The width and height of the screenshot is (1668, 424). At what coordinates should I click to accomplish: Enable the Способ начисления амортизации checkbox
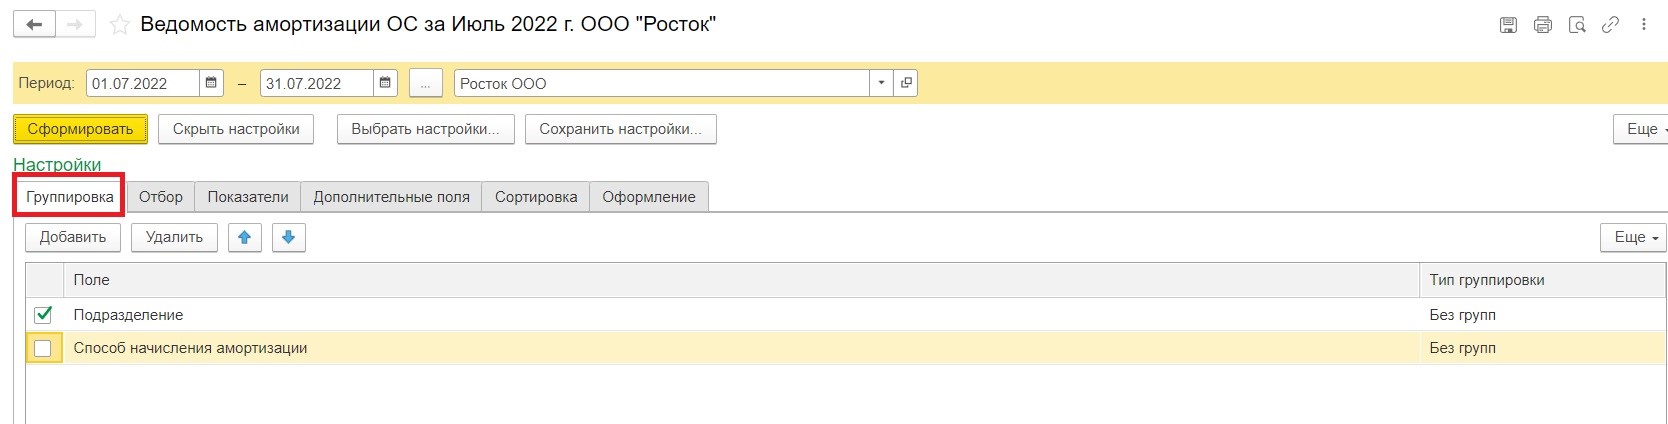coord(43,348)
